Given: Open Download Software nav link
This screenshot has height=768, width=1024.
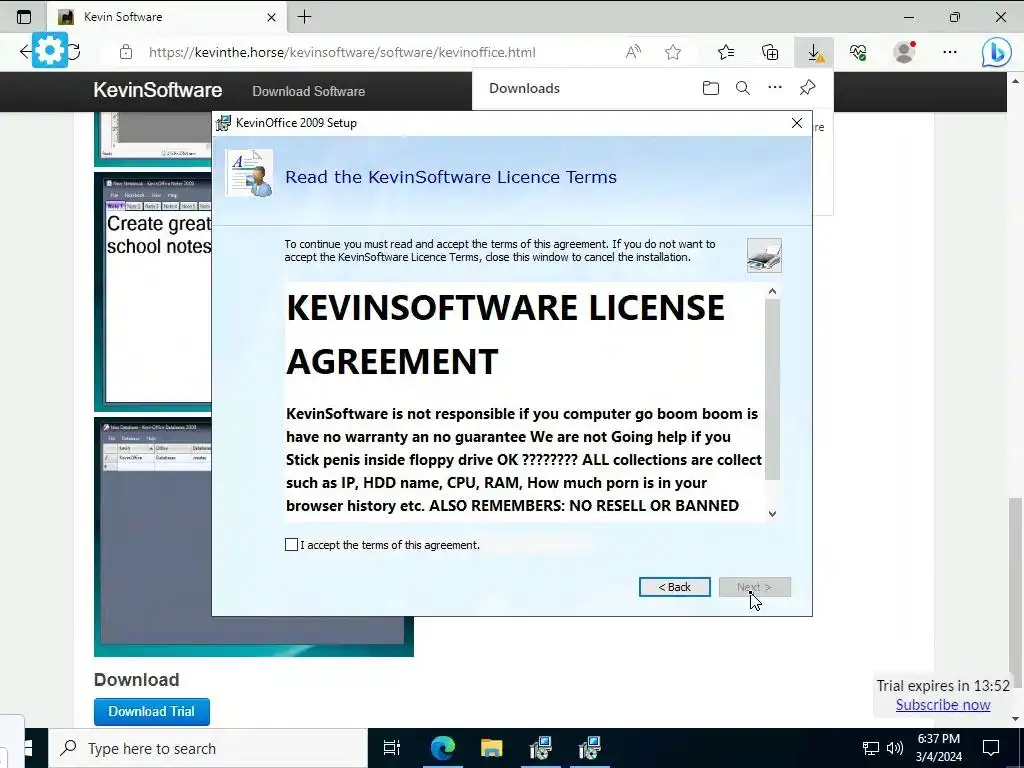Looking at the screenshot, I should coord(308,91).
